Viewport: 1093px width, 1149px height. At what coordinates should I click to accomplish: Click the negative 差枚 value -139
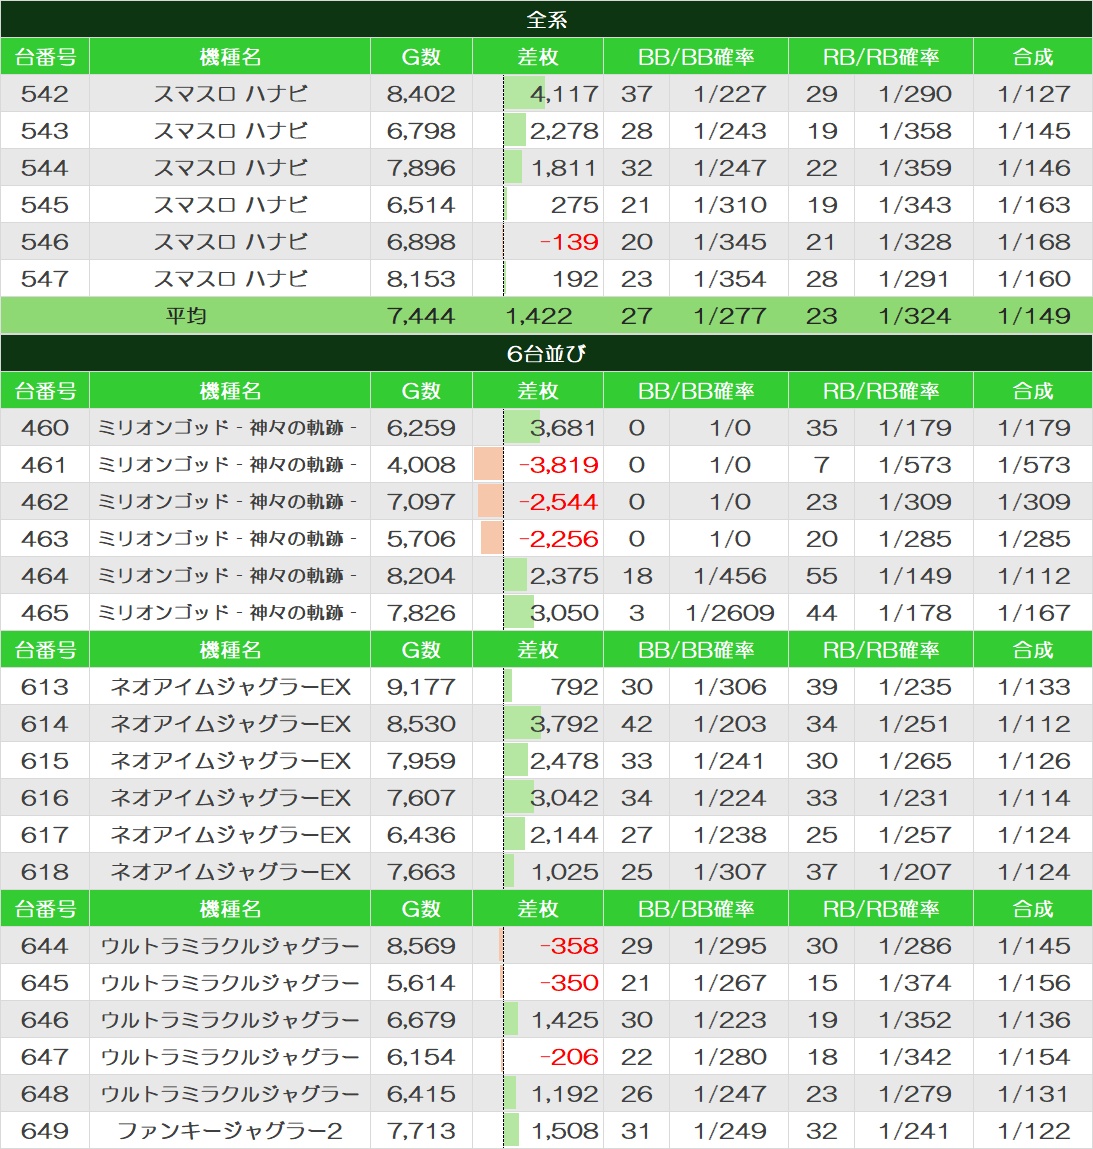[x=569, y=242]
